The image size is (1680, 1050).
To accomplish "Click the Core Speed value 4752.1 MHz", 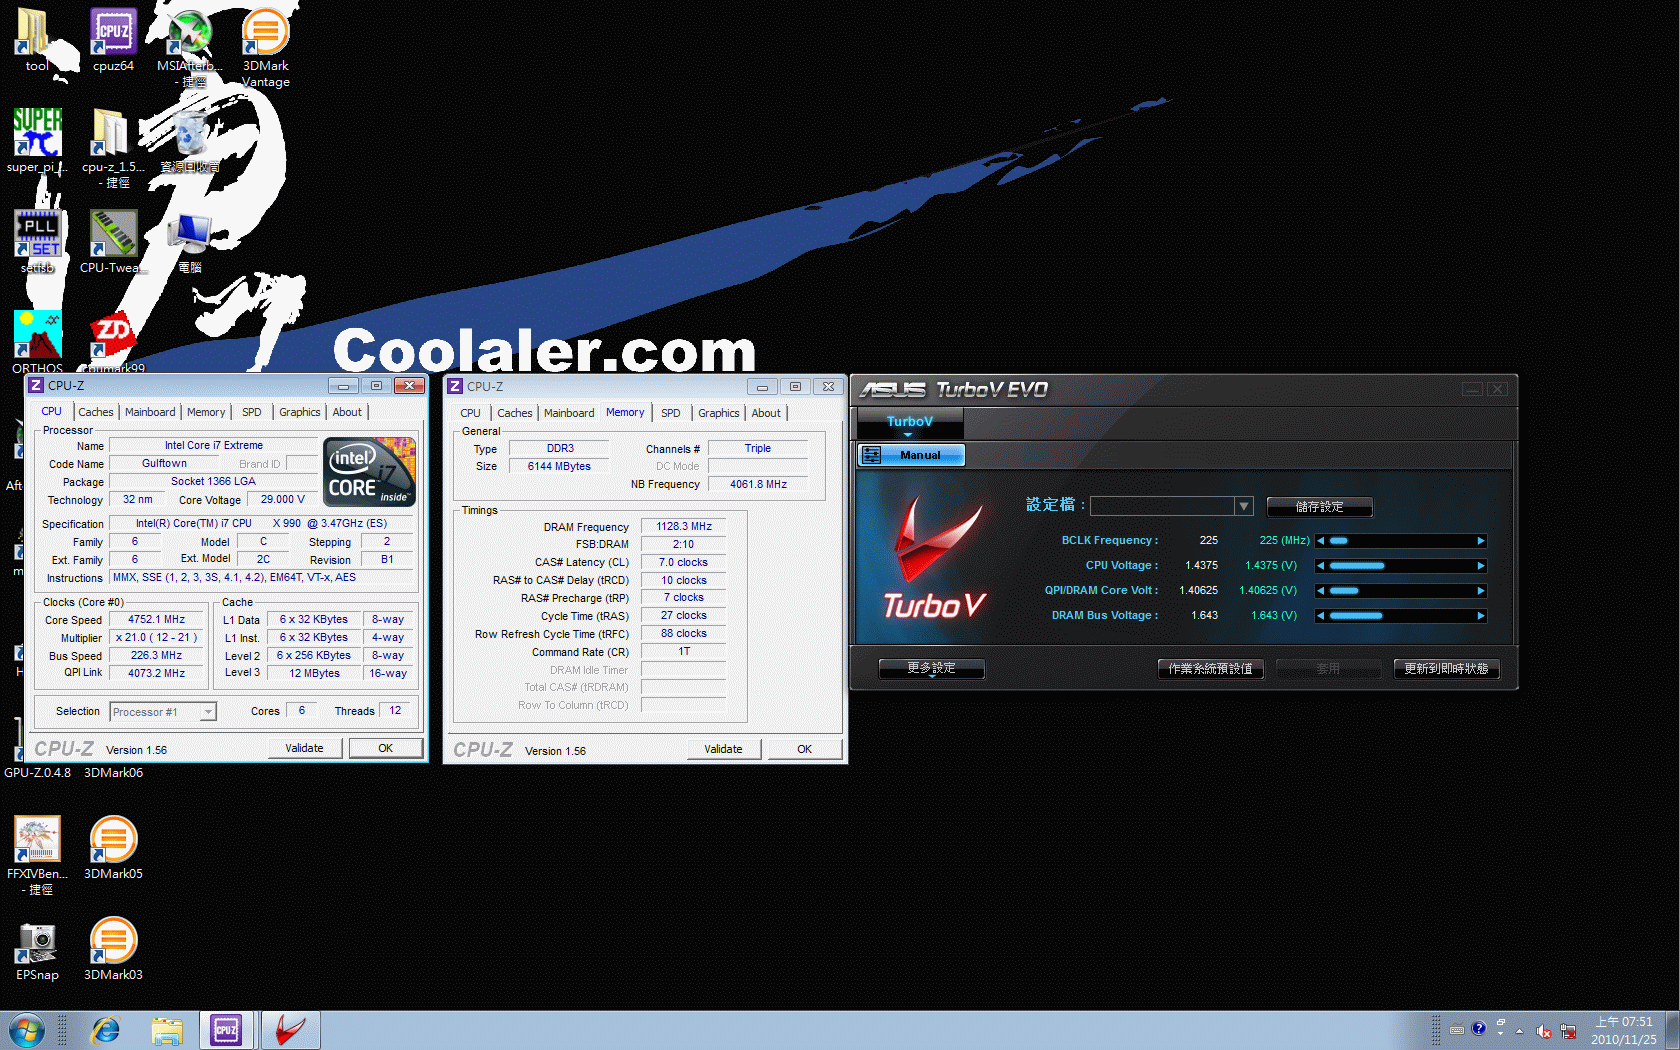I will (x=157, y=620).
